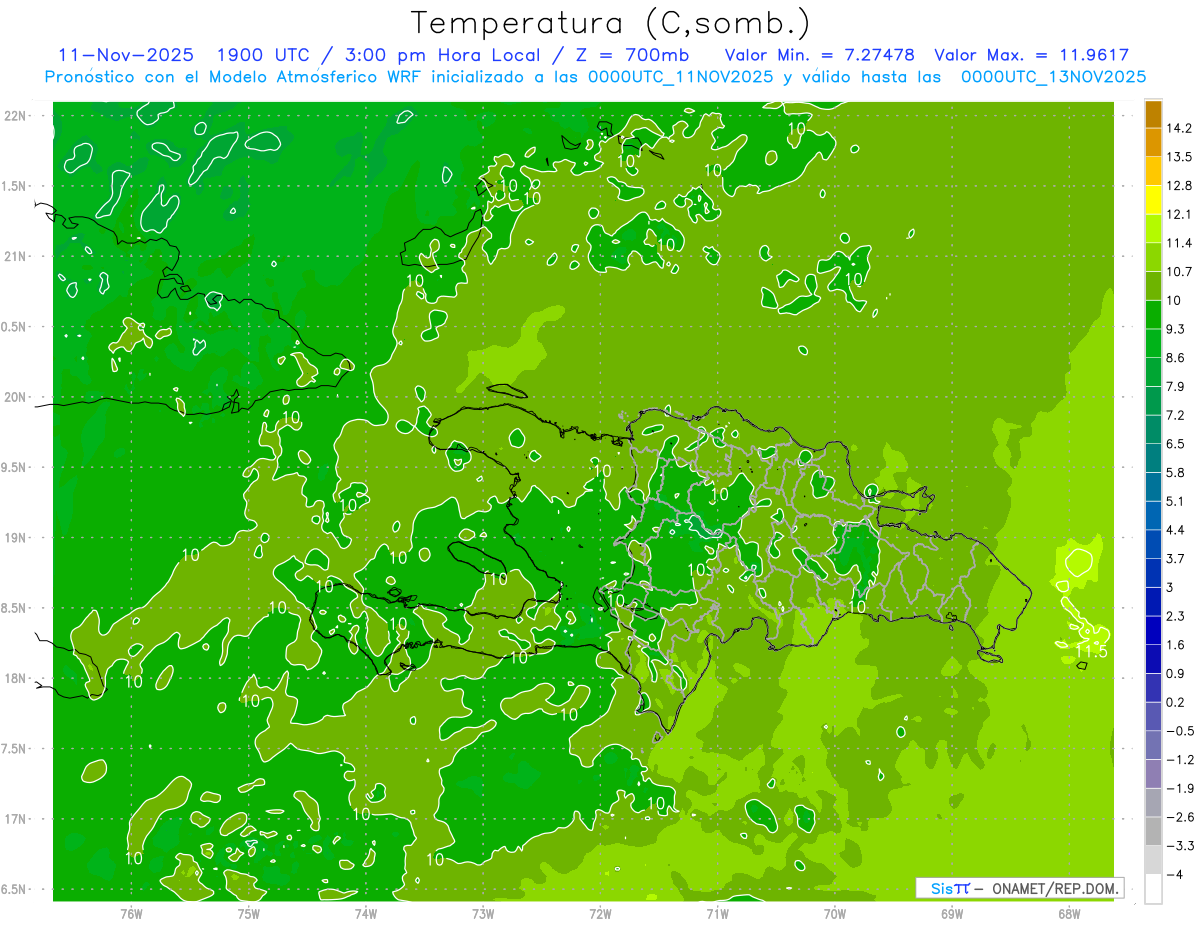Click the gray legend band between -3.3 and -2.6
The height and width of the screenshot is (927, 1200).
pos(1153,831)
